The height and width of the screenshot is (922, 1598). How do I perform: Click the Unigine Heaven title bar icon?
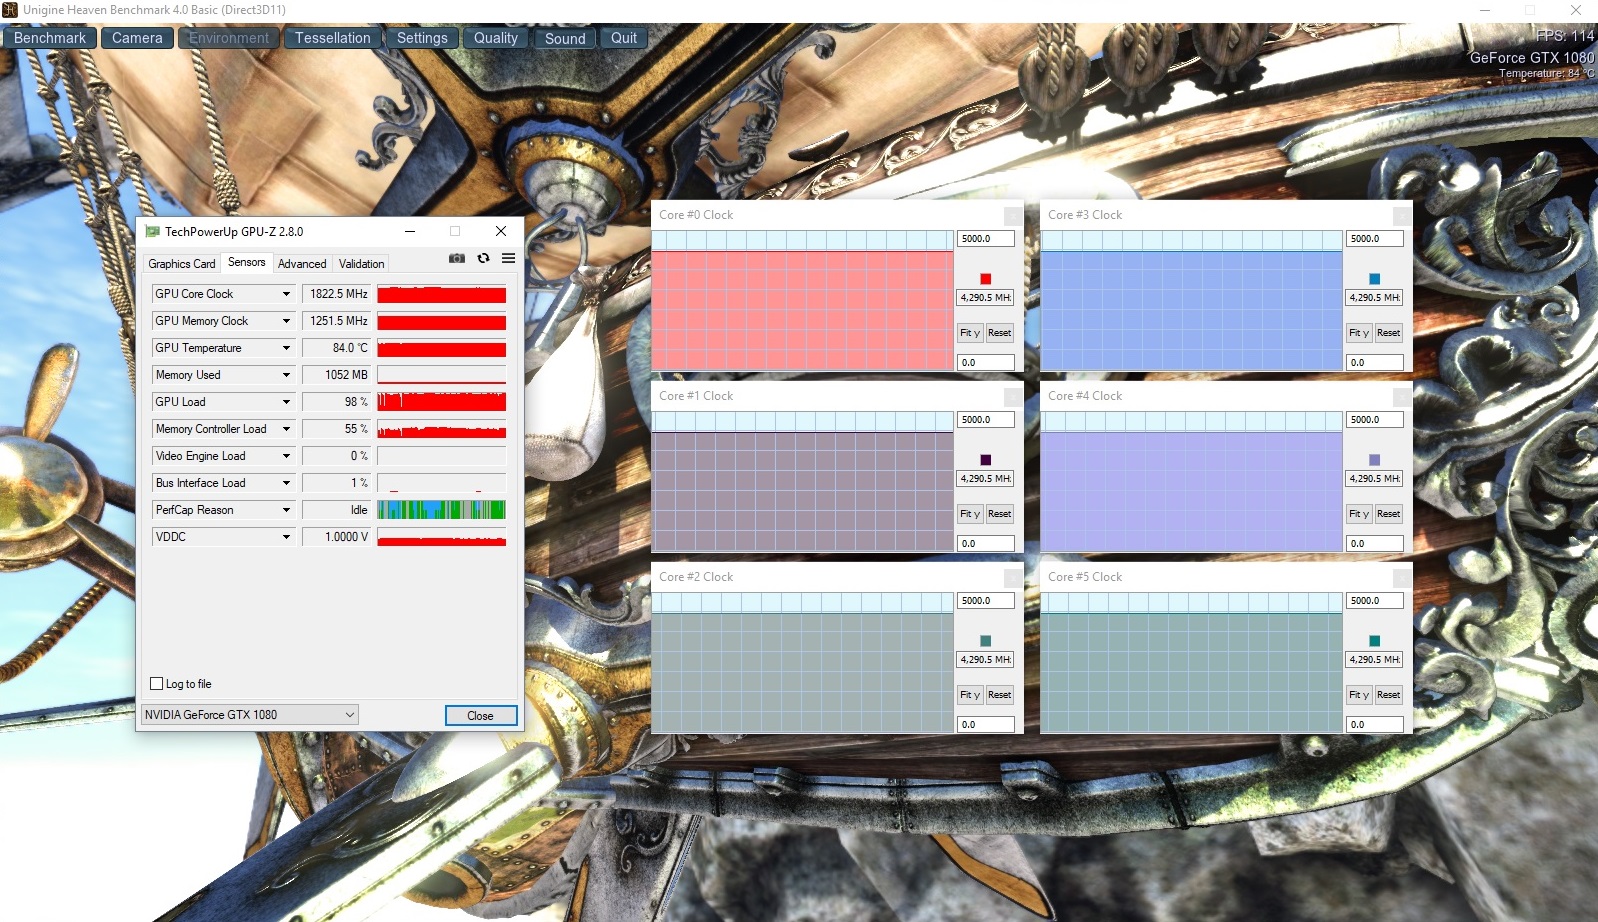[10, 10]
